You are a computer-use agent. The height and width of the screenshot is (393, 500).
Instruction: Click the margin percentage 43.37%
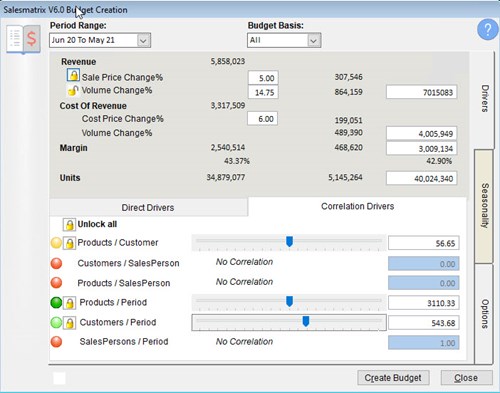pyautogui.click(x=237, y=161)
